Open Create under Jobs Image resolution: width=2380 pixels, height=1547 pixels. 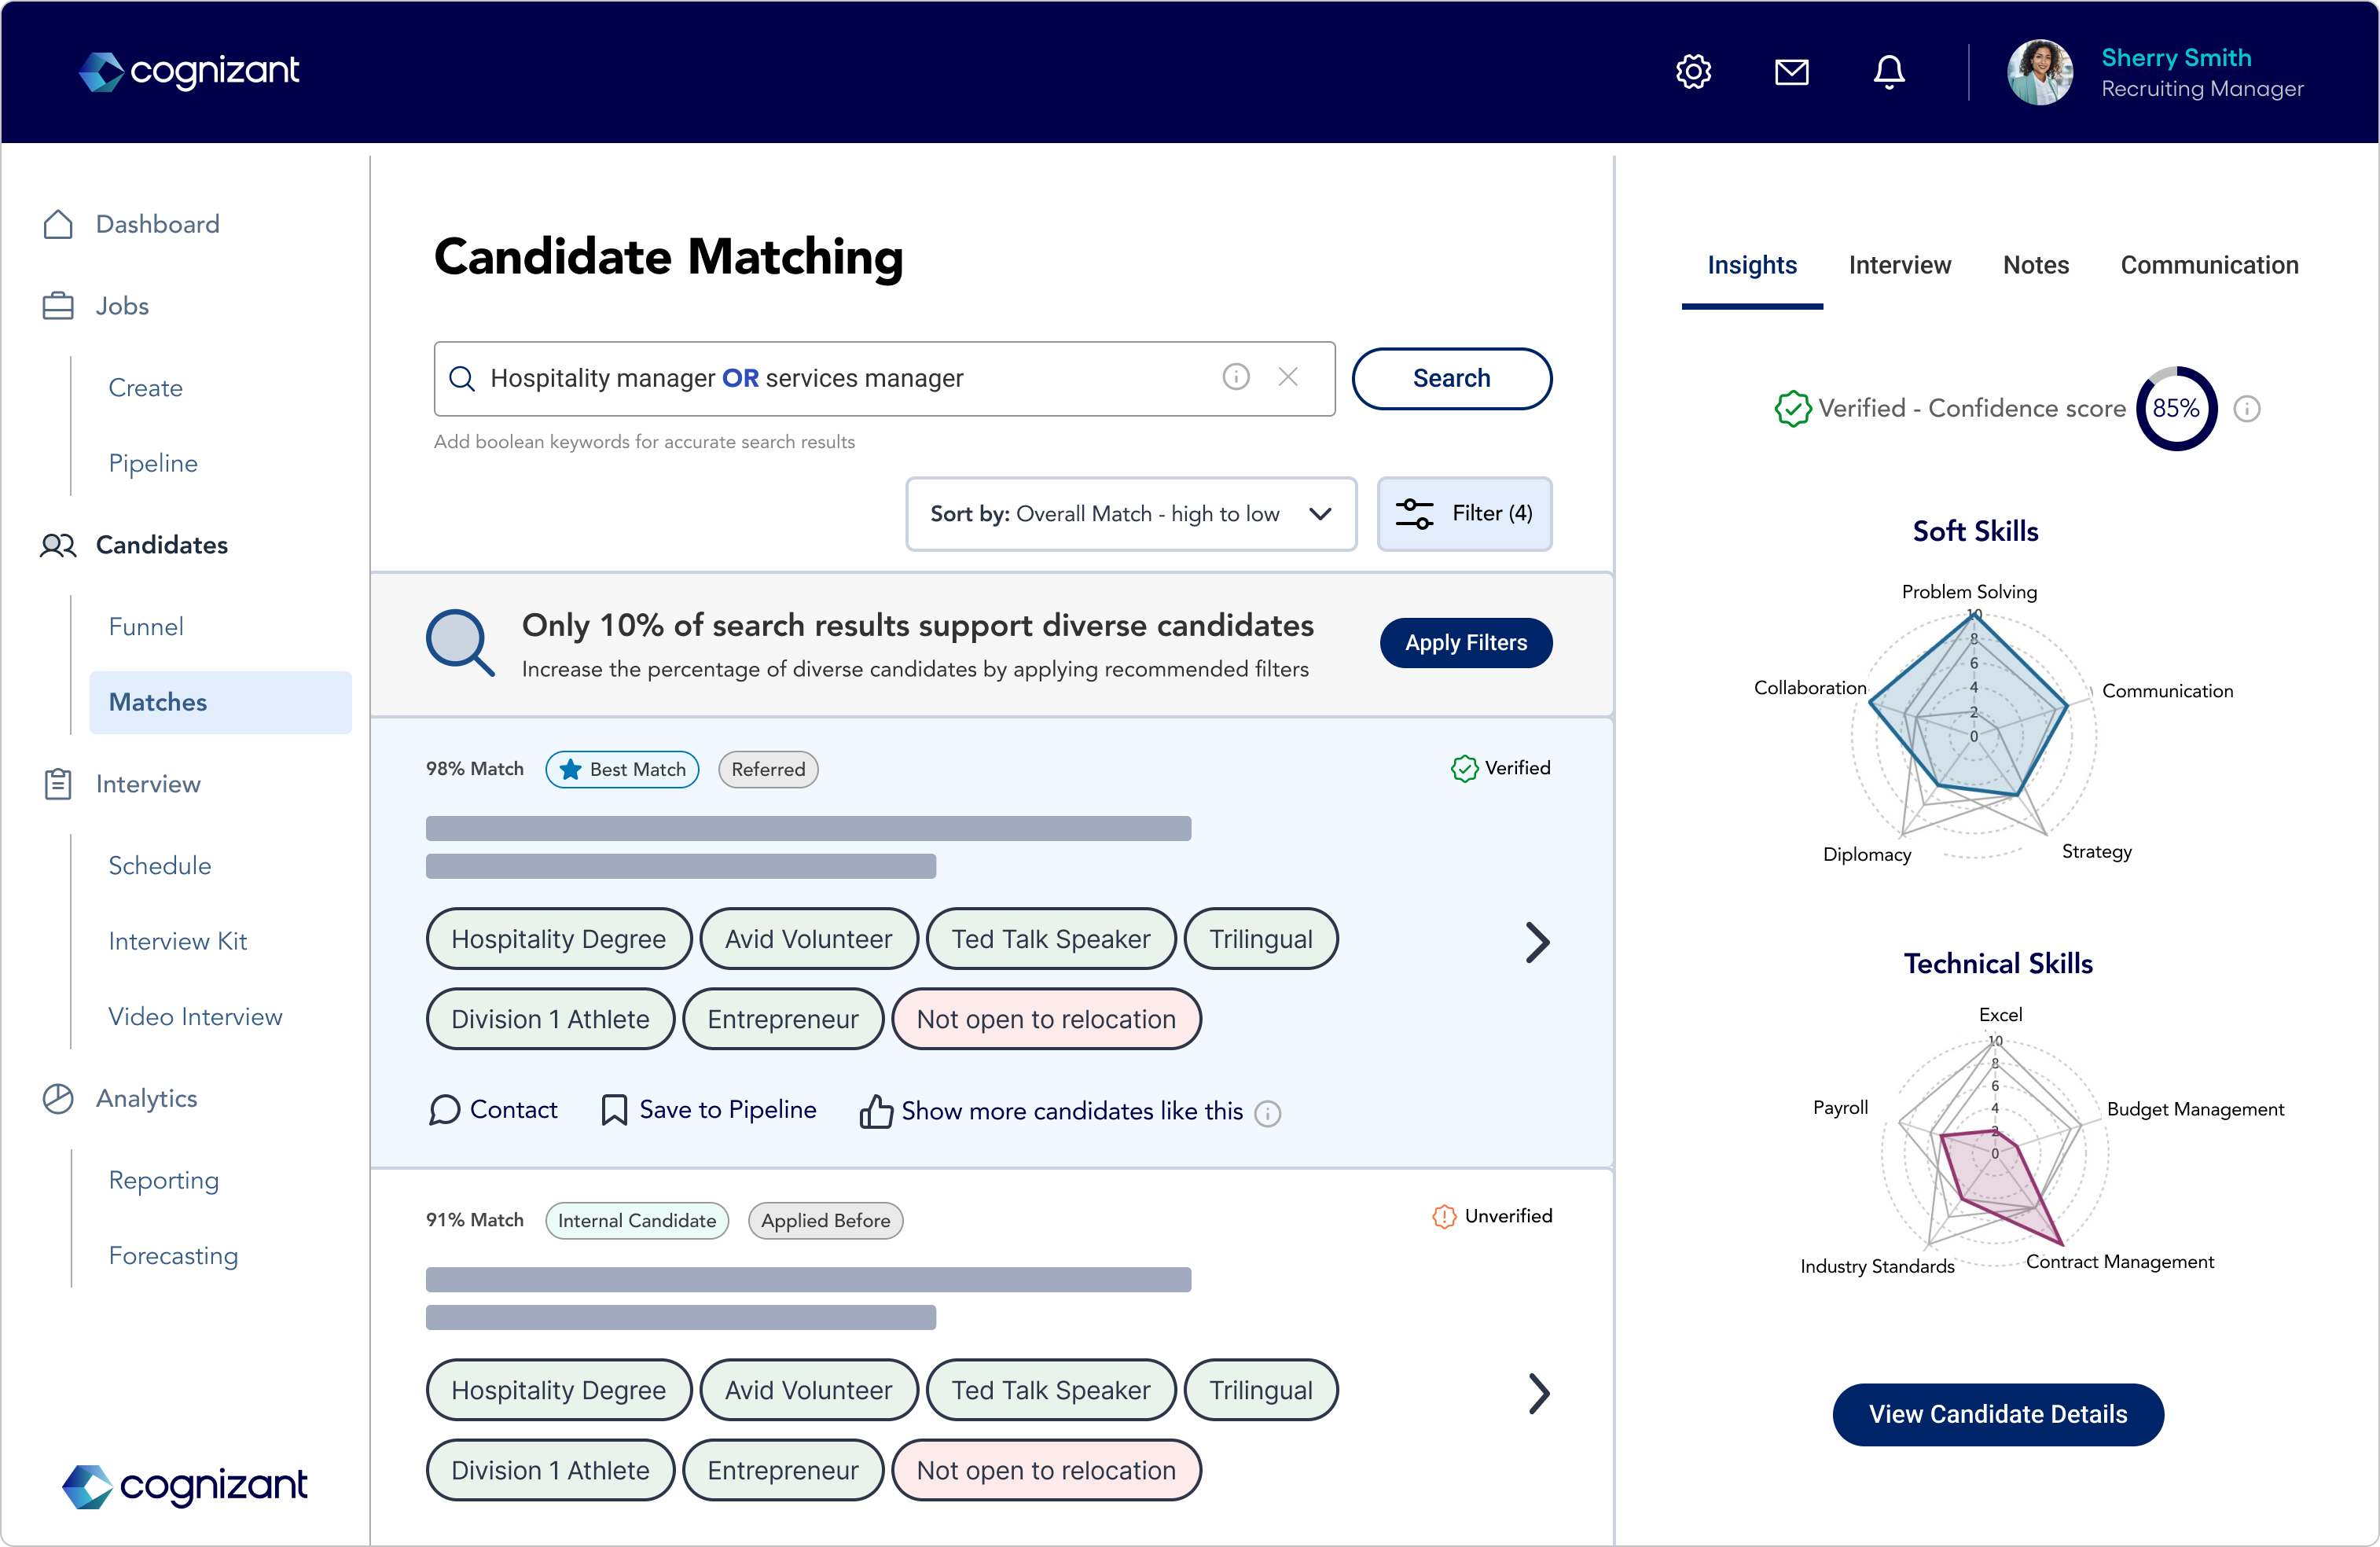145,388
